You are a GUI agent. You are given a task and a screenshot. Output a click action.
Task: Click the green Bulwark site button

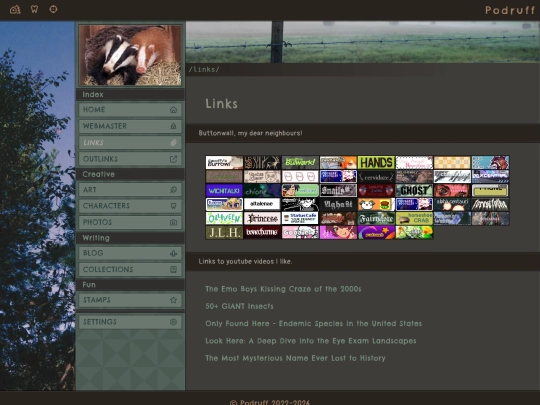pos(300,163)
